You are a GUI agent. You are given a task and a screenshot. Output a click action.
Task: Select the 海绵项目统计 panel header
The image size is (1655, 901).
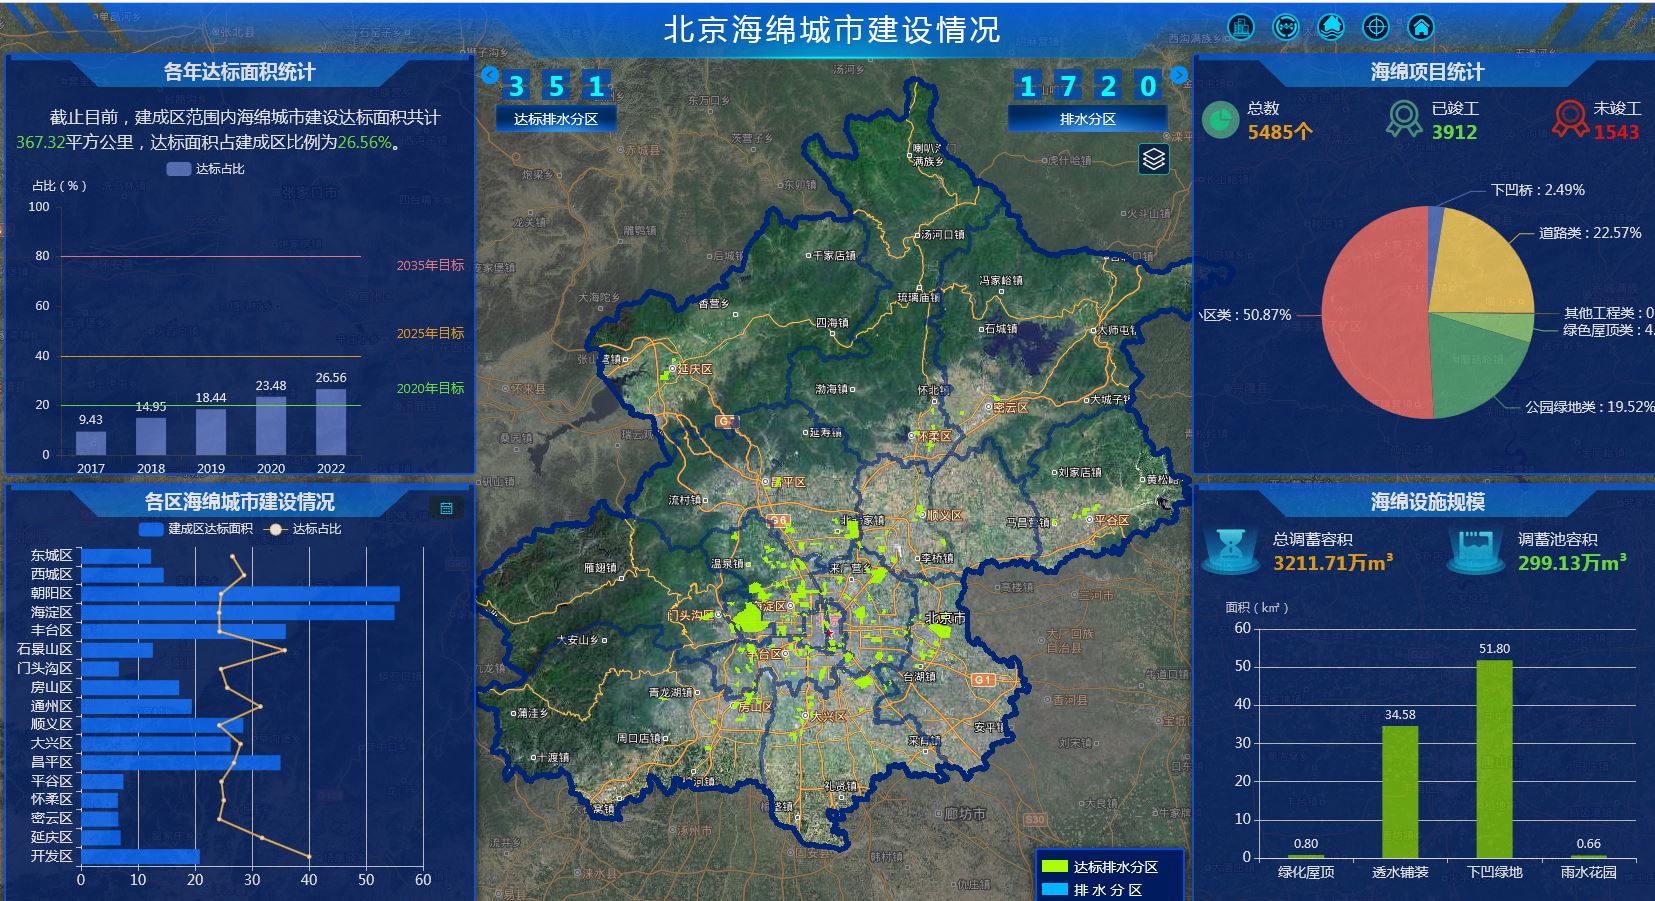coord(1426,72)
